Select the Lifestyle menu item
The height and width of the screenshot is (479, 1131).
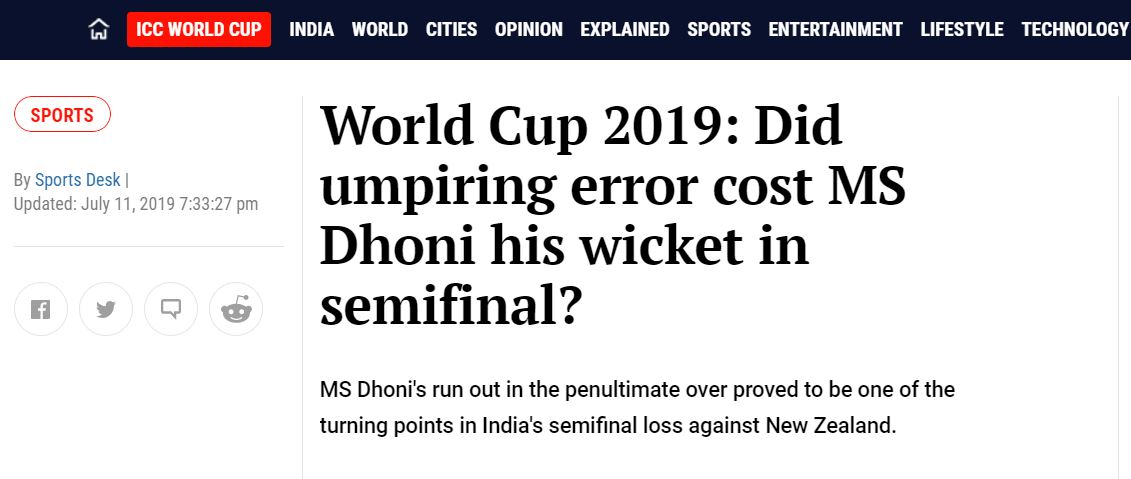click(962, 30)
